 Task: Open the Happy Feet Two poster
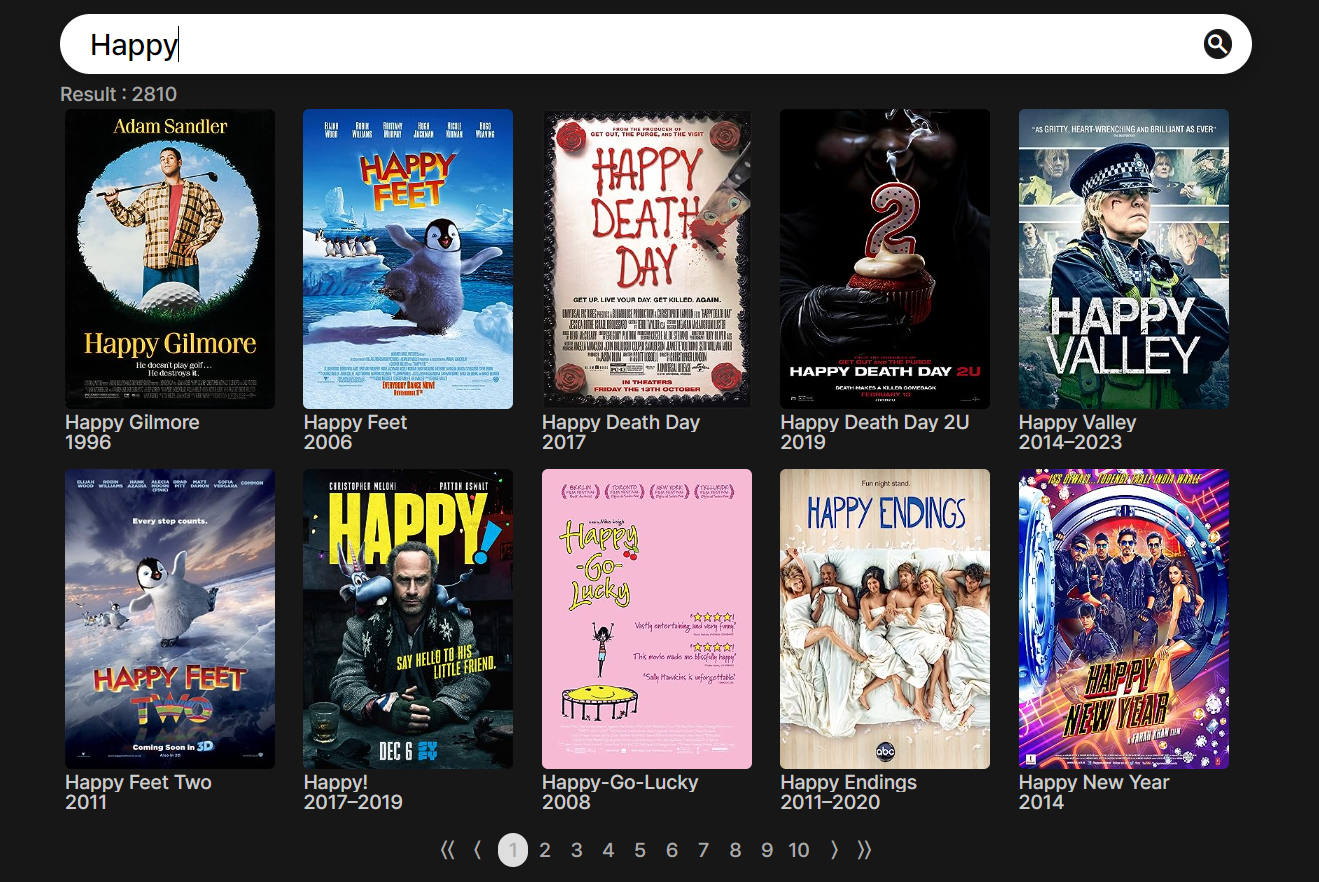170,619
